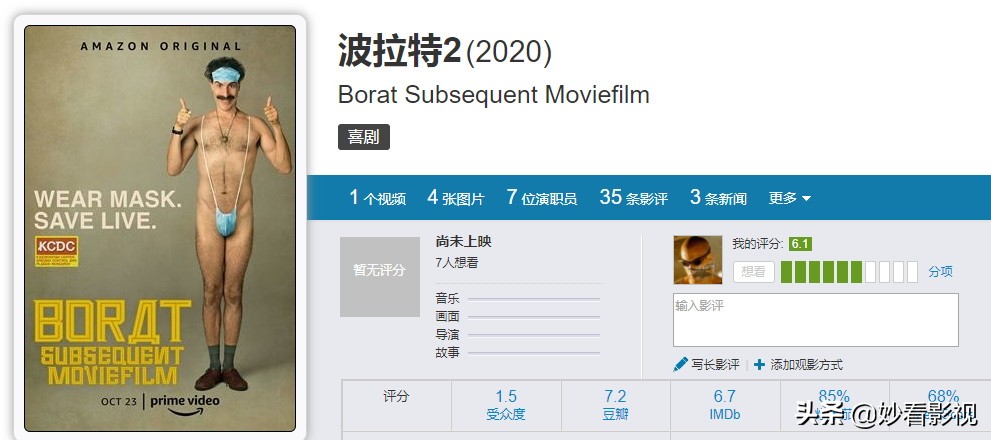Open the 1 个视频 tab
The width and height of the screenshot is (991, 440).
pos(377,198)
